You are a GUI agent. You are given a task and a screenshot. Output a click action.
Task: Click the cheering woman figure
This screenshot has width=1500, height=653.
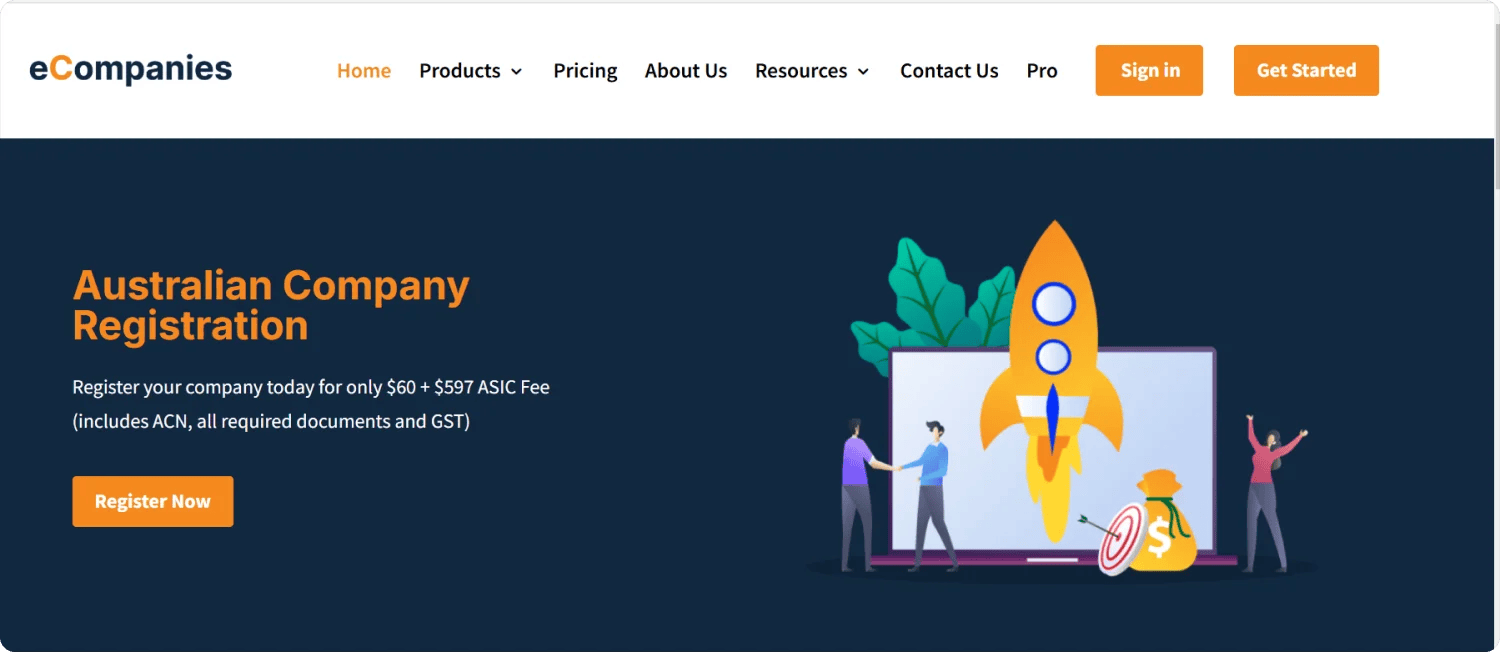(1273, 492)
